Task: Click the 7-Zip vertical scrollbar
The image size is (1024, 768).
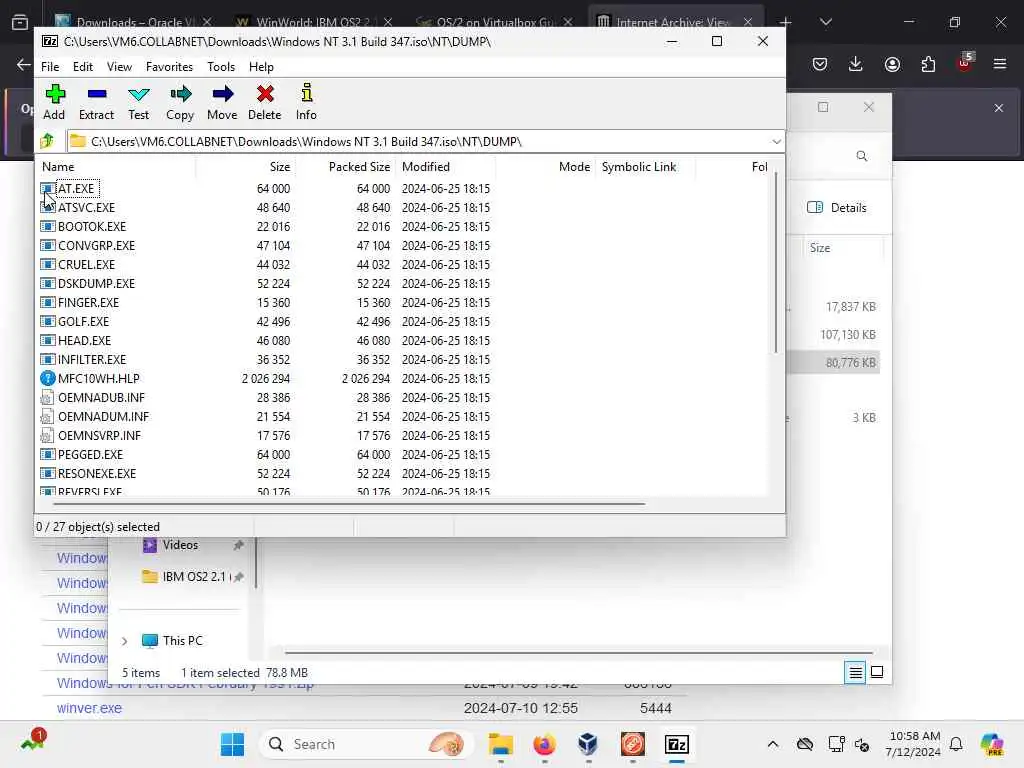Action: 775,261
